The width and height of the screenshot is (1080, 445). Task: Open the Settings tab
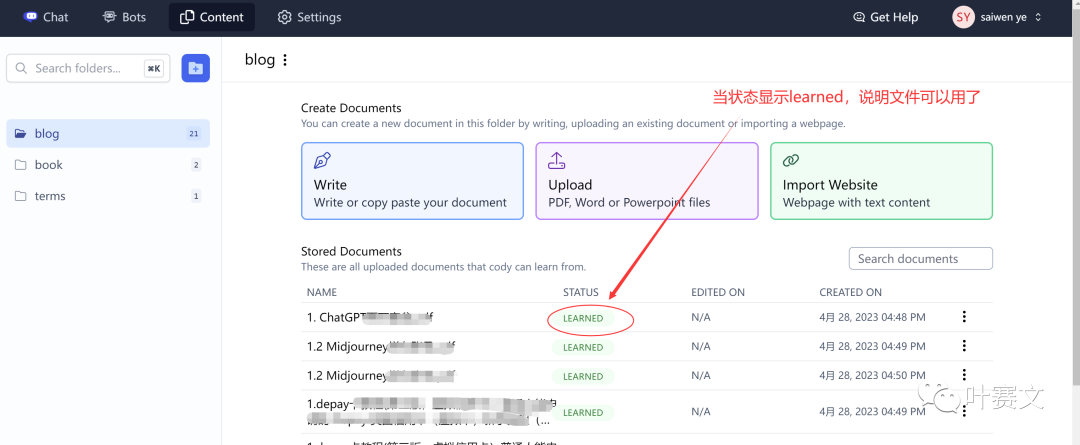pyautogui.click(x=309, y=17)
